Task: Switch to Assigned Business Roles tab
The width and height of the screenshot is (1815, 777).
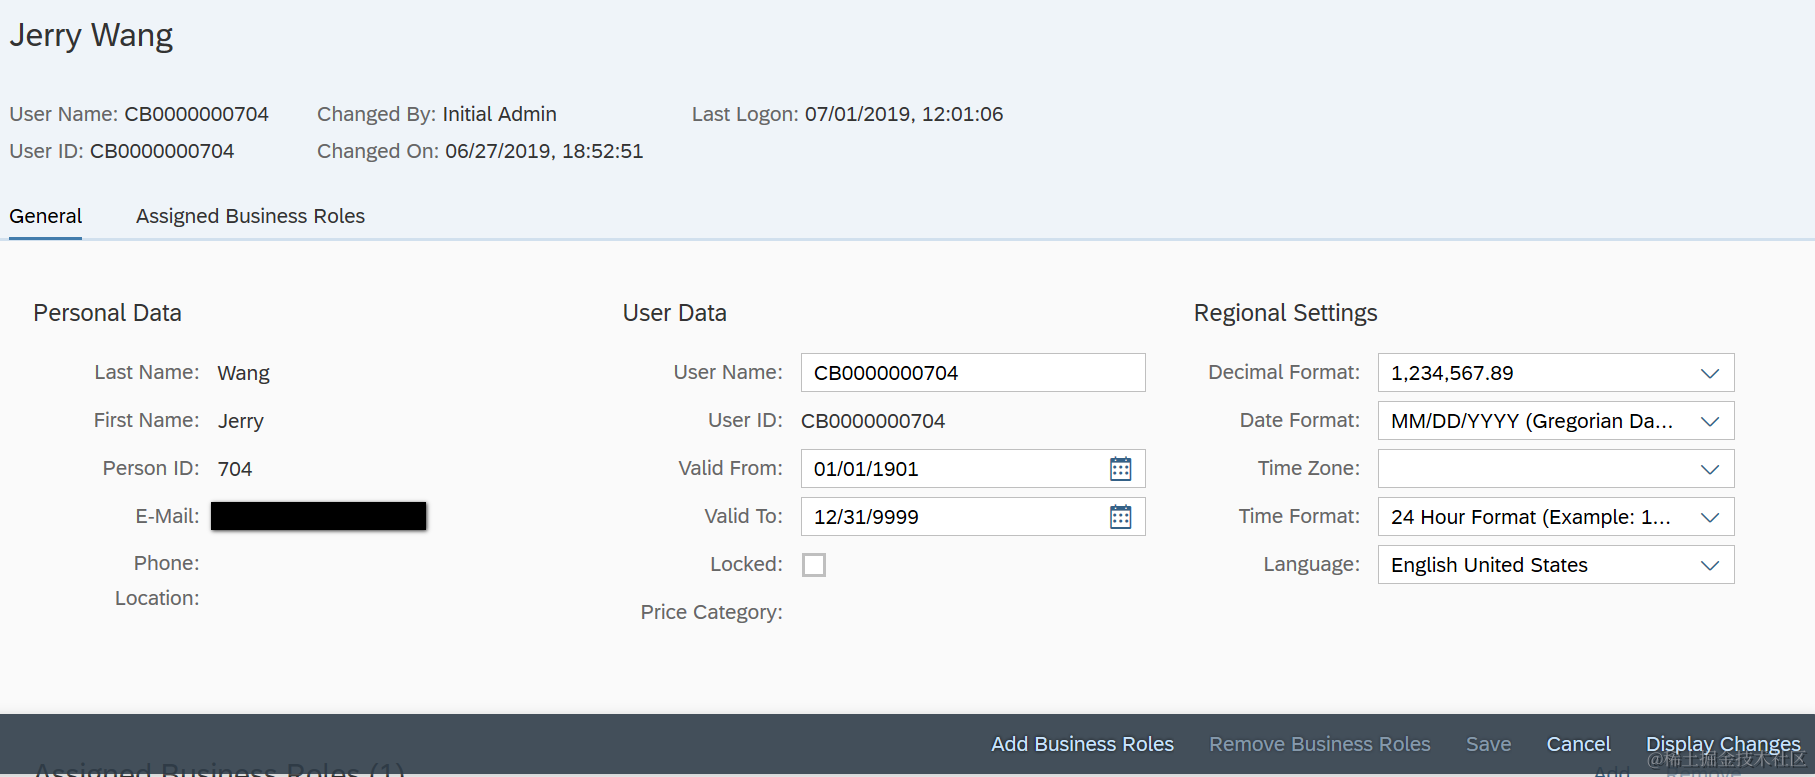Action: pyautogui.click(x=250, y=216)
